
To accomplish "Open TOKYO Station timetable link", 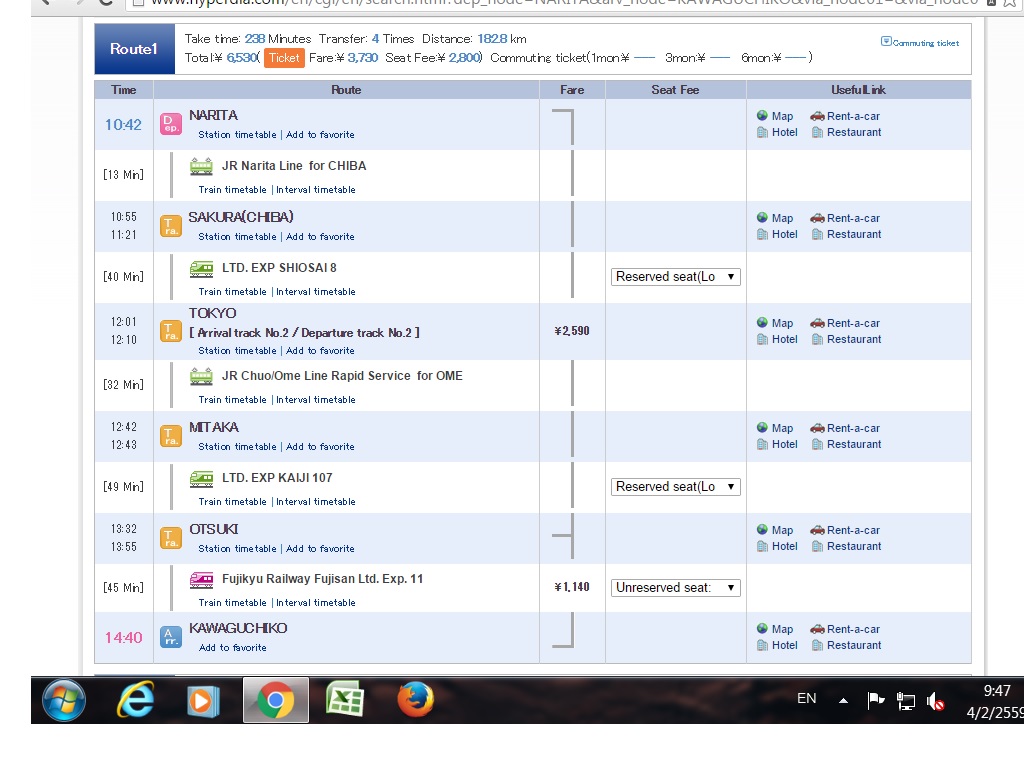I will click(x=238, y=351).
